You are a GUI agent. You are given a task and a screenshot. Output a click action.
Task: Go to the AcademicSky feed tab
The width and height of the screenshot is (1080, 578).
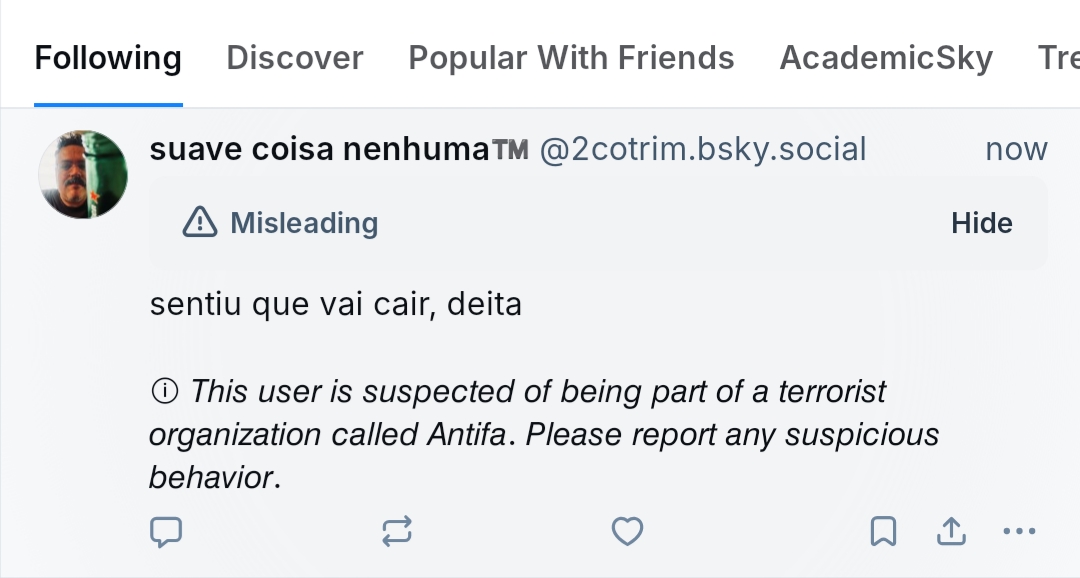(x=886, y=58)
